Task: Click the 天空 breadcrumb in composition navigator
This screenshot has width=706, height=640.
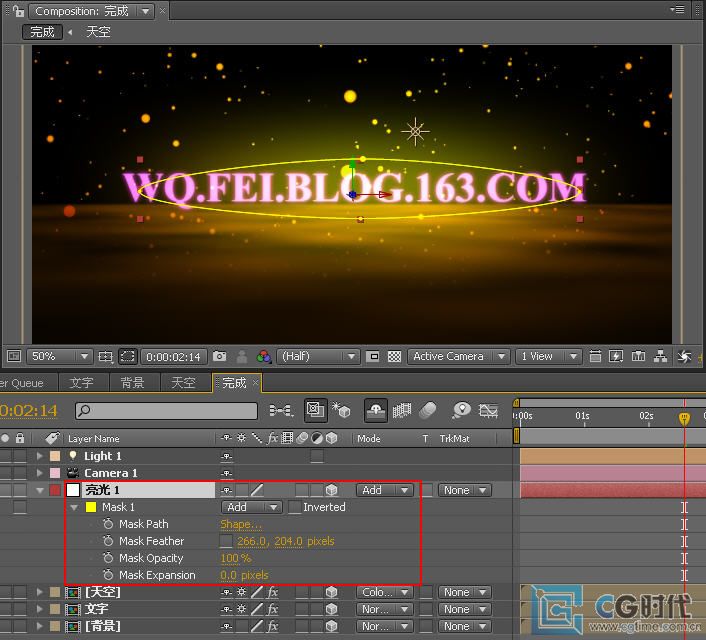Action: tap(98, 32)
